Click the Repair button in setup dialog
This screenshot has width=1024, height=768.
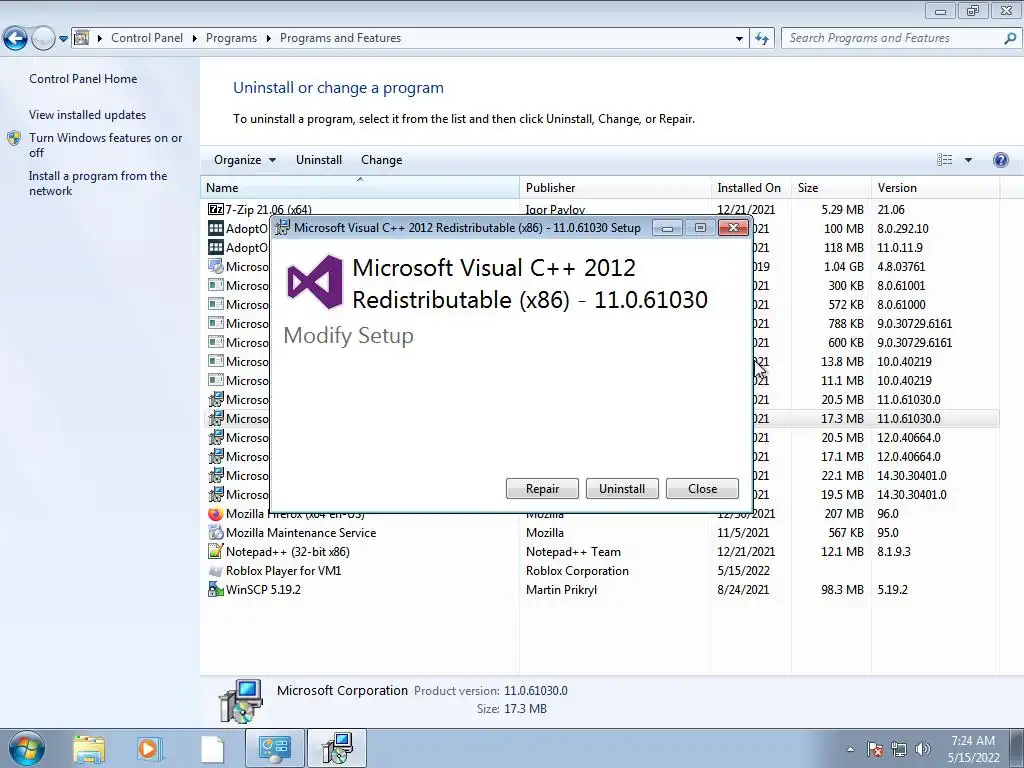coord(542,488)
